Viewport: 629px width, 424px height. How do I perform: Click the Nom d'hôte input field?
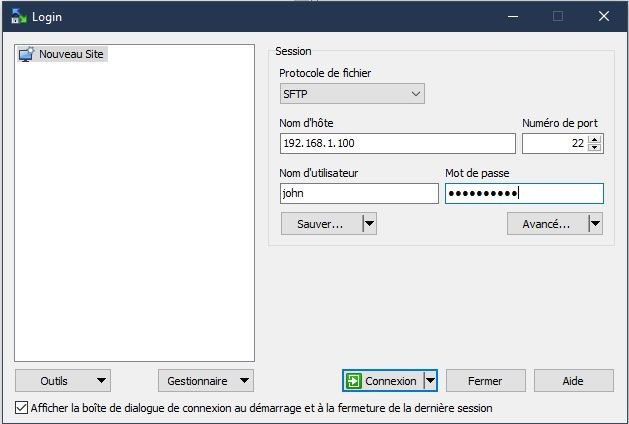point(397,144)
